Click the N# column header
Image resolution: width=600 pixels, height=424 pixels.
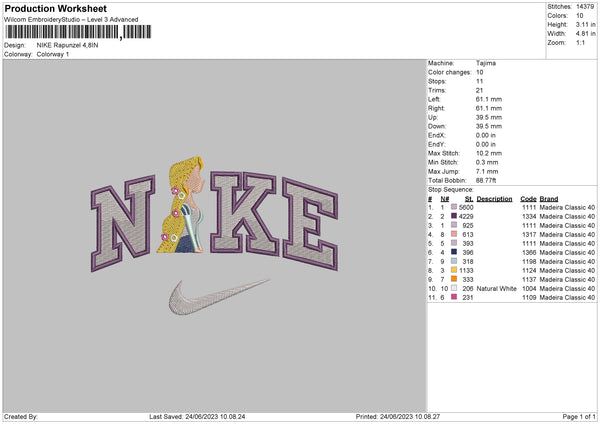coord(445,199)
